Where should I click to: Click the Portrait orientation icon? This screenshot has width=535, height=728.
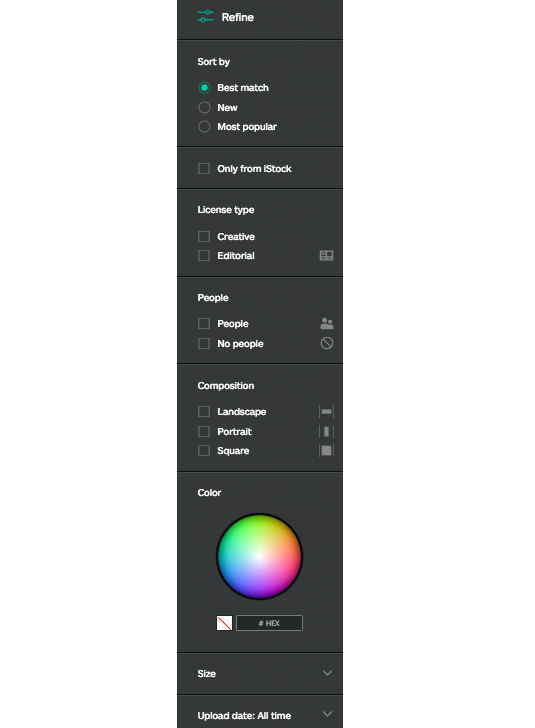(326, 431)
